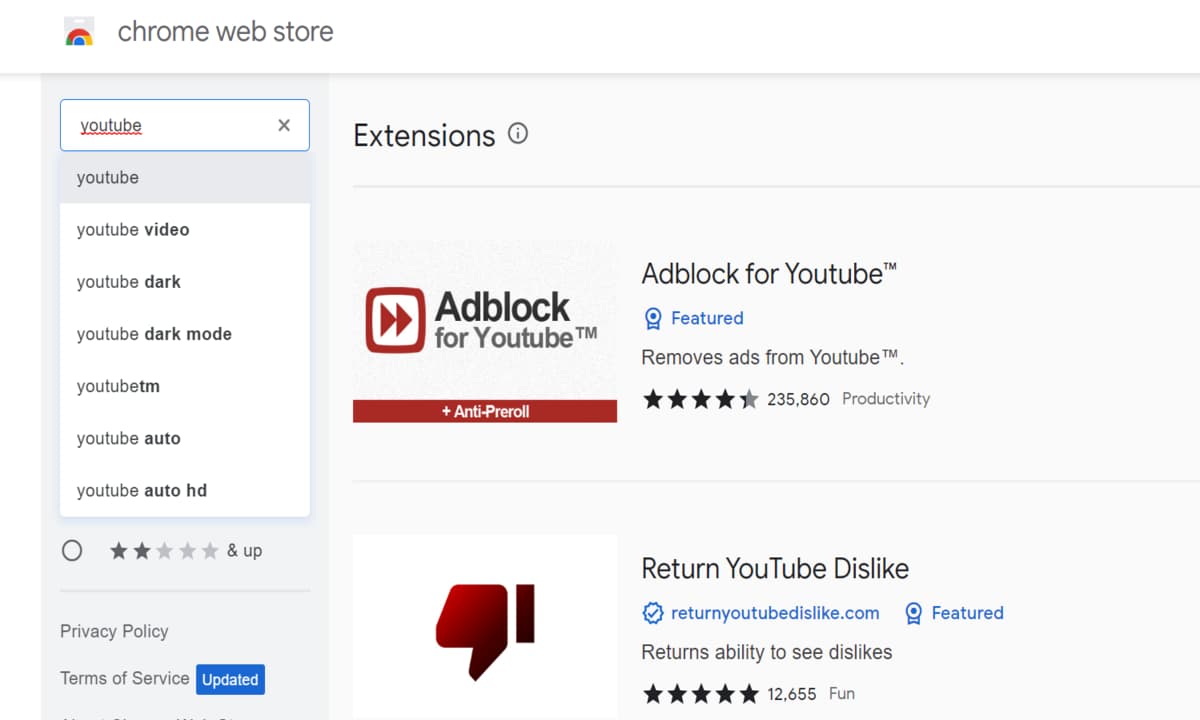
Task: Choose the youtube auto hd suggestion
Action: 139,490
